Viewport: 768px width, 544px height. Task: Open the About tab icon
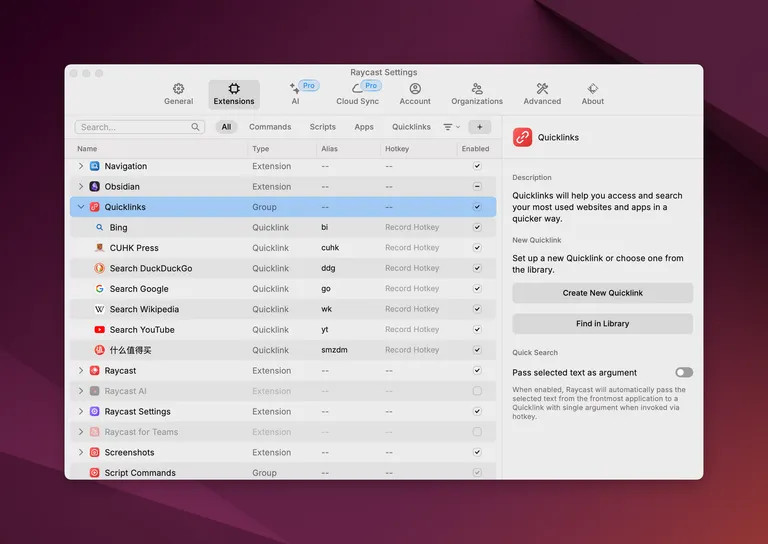pos(593,90)
